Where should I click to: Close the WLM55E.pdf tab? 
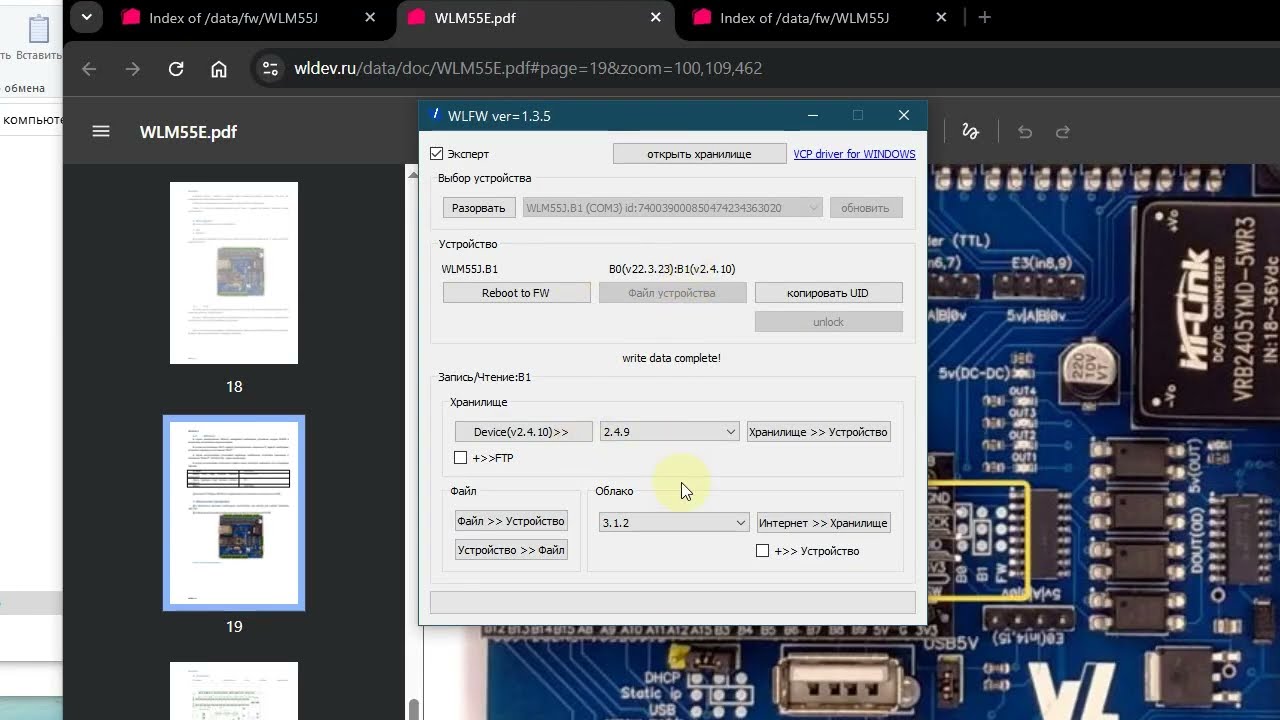click(656, 17)
